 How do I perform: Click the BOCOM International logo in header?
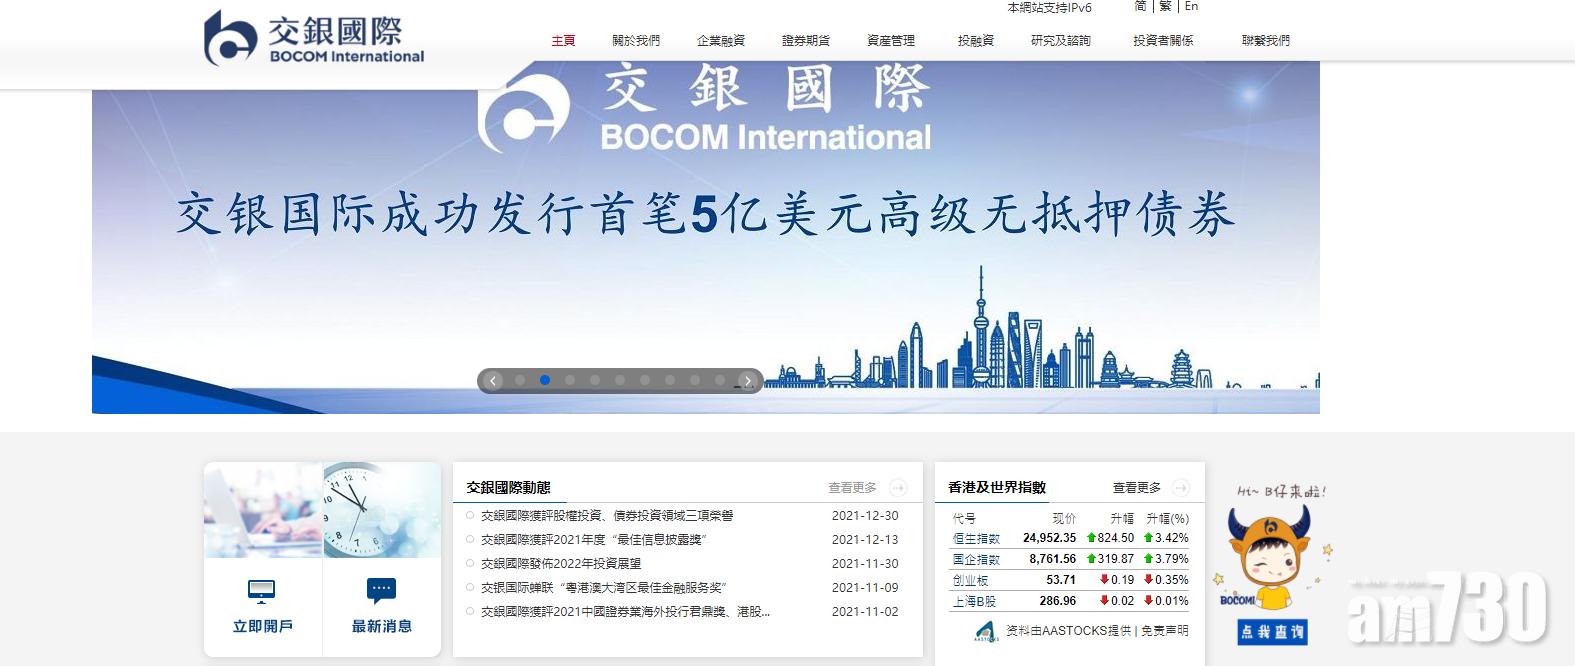pos(314,39)
